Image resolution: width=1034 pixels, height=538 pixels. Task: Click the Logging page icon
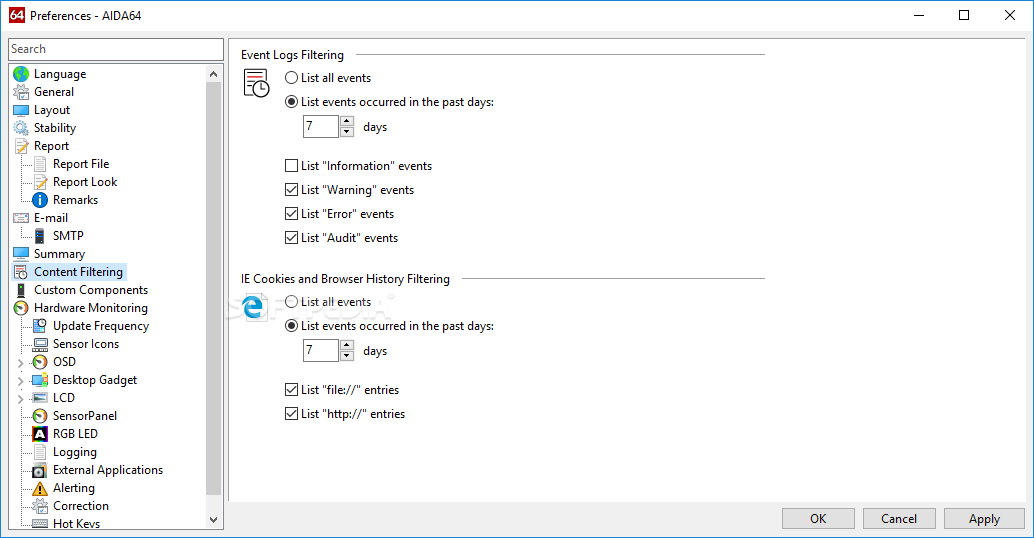[x=40, y=452]
